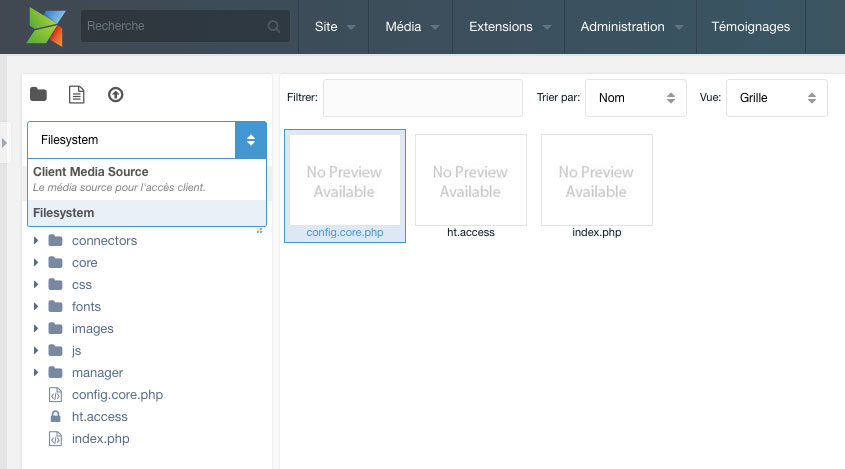Viewport: 845px width, 469px height.
Task: Select the index.php thumbnail
Action: click(597, 186)
